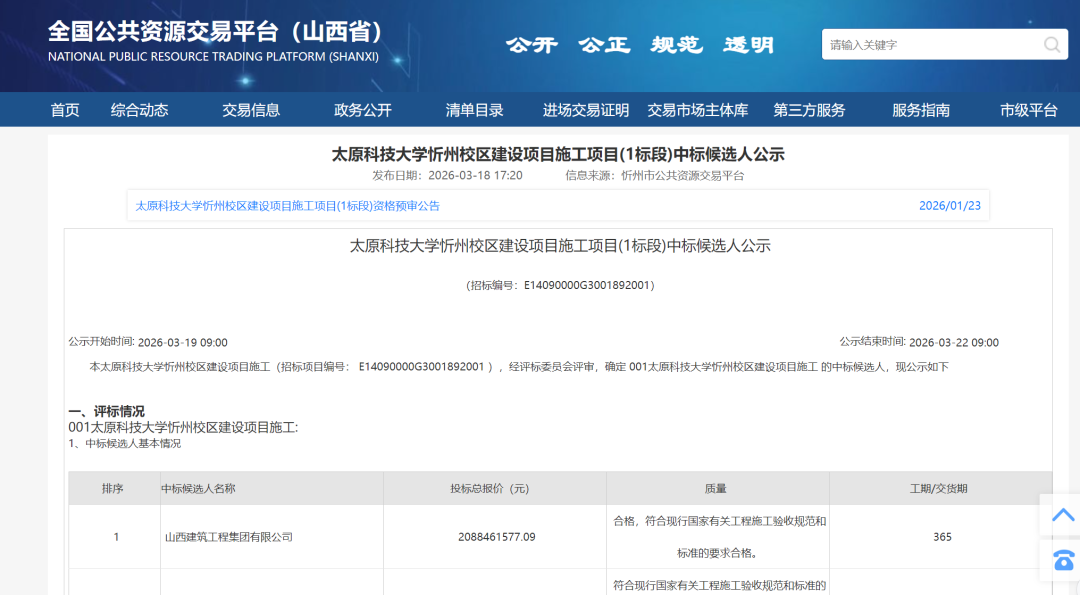
Task: Open the telephone contact icon
Action: [x=1062, y=560]
